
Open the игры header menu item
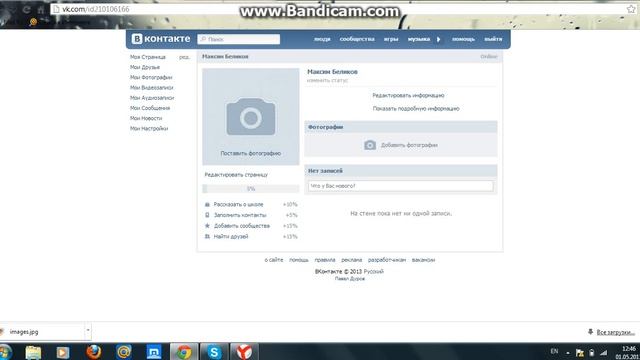[x=391, y=39]
